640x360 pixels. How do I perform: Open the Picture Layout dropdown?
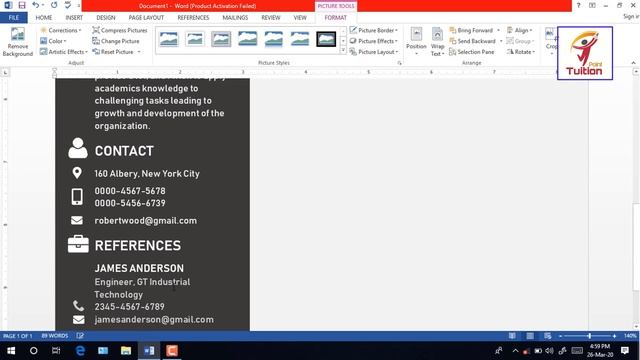[x=373, y=52]
